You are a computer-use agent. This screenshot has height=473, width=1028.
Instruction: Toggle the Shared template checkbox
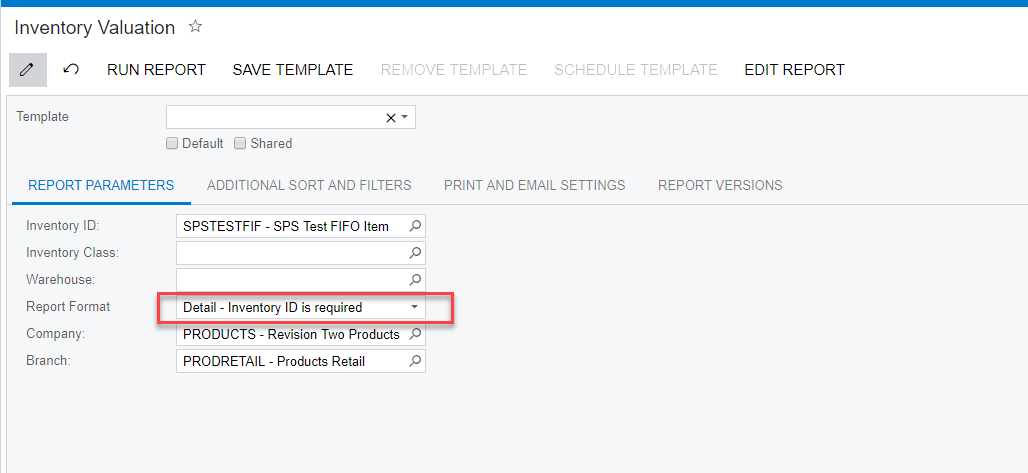click(240, 144)
